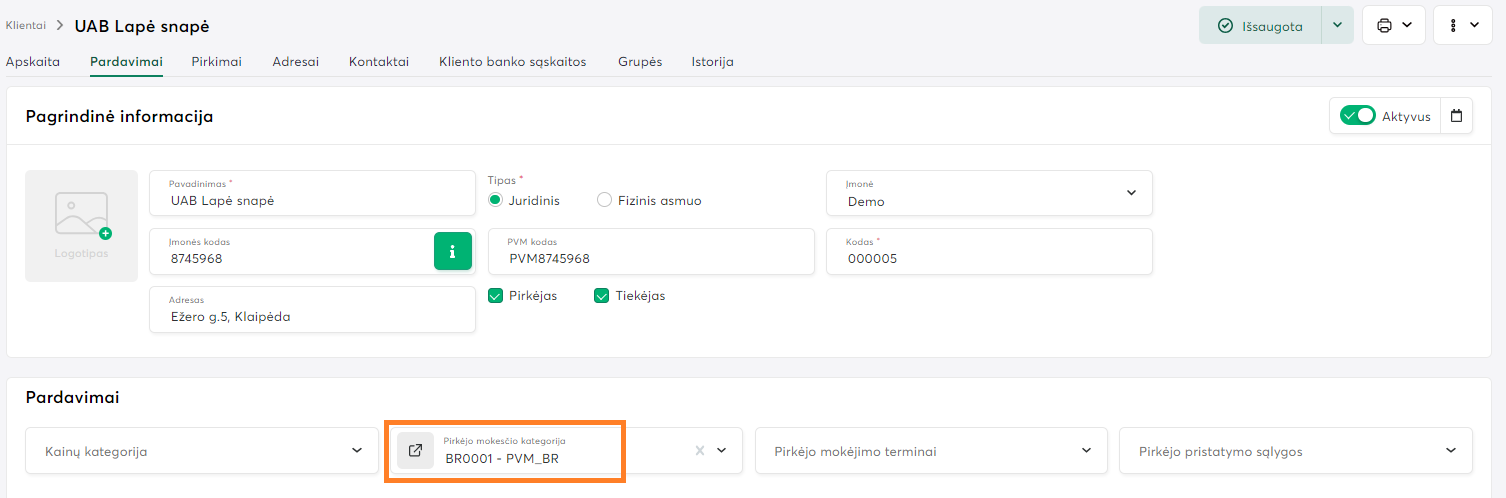The height and width of the screenshot is (498, 1506).
Task: Go back via Klientai breadcrumb link
Action: pyautogui.click(x=25, y=25)
